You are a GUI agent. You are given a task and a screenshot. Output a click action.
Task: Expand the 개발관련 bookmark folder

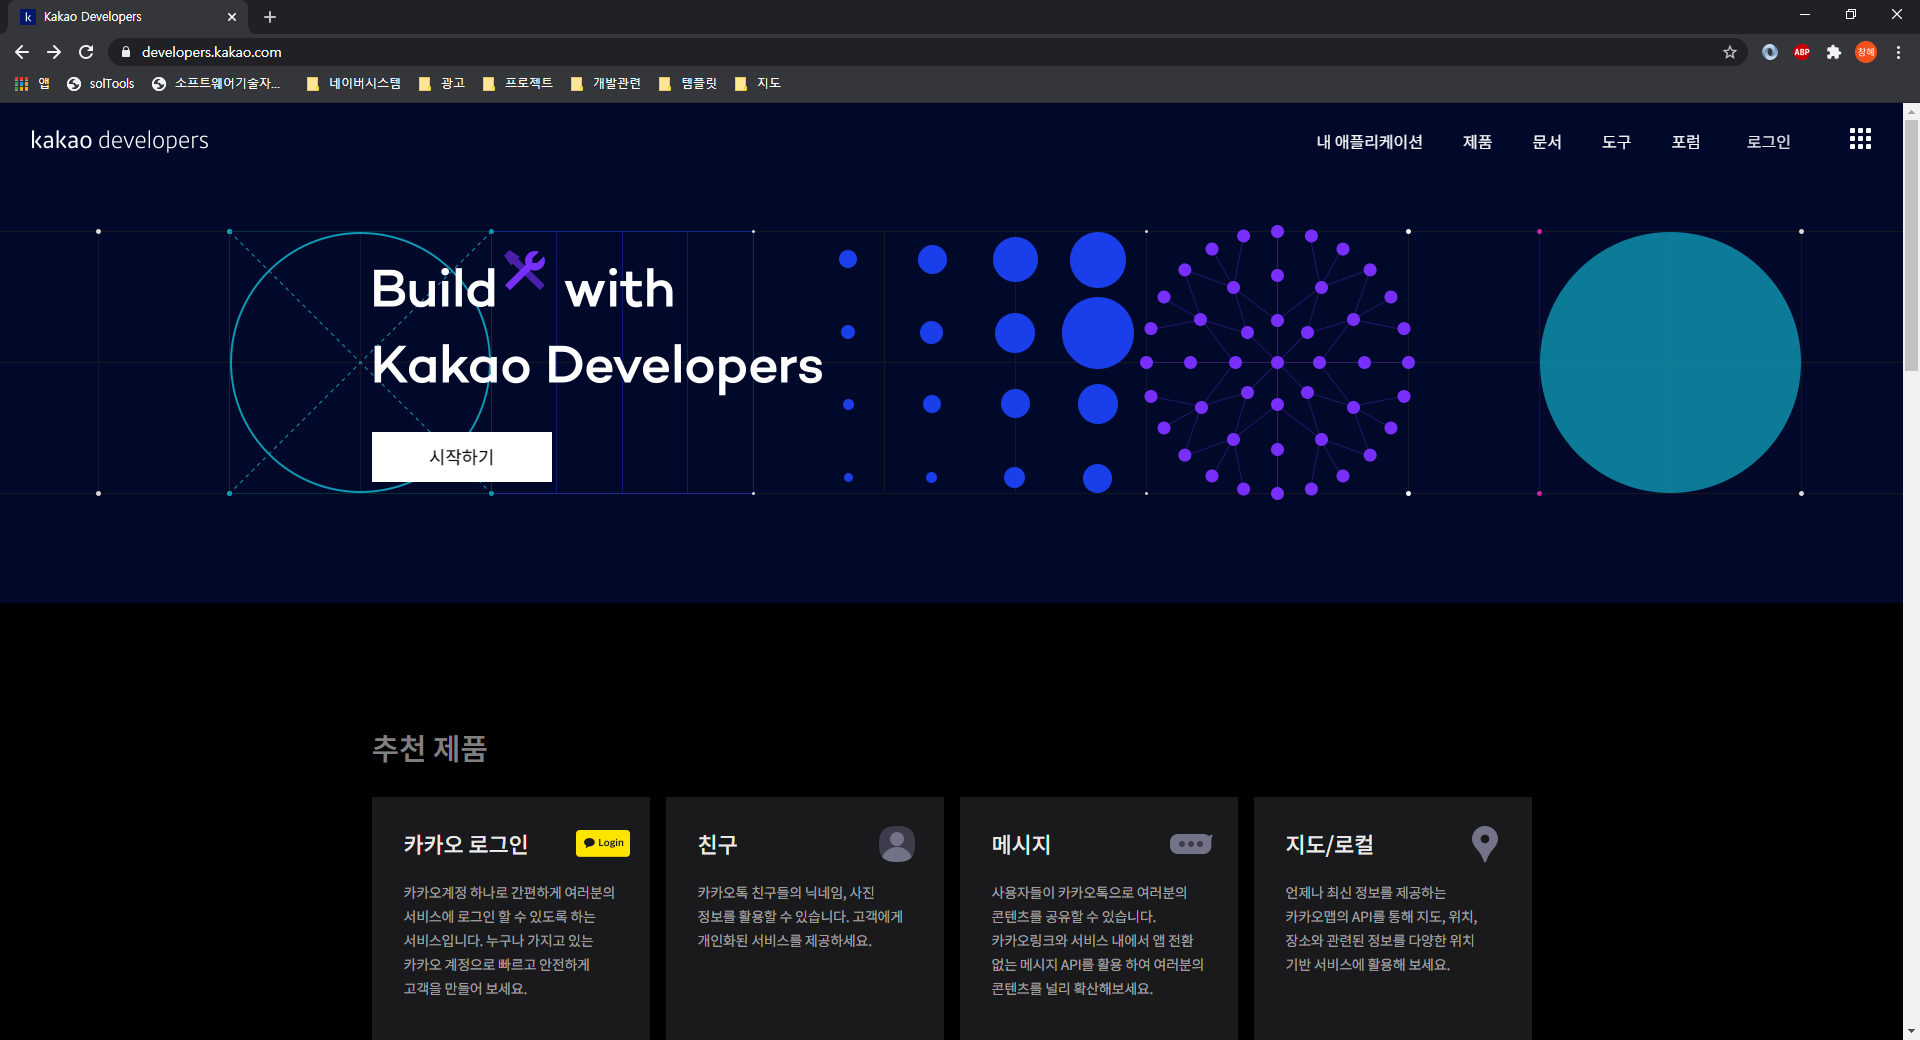point(606,84)
